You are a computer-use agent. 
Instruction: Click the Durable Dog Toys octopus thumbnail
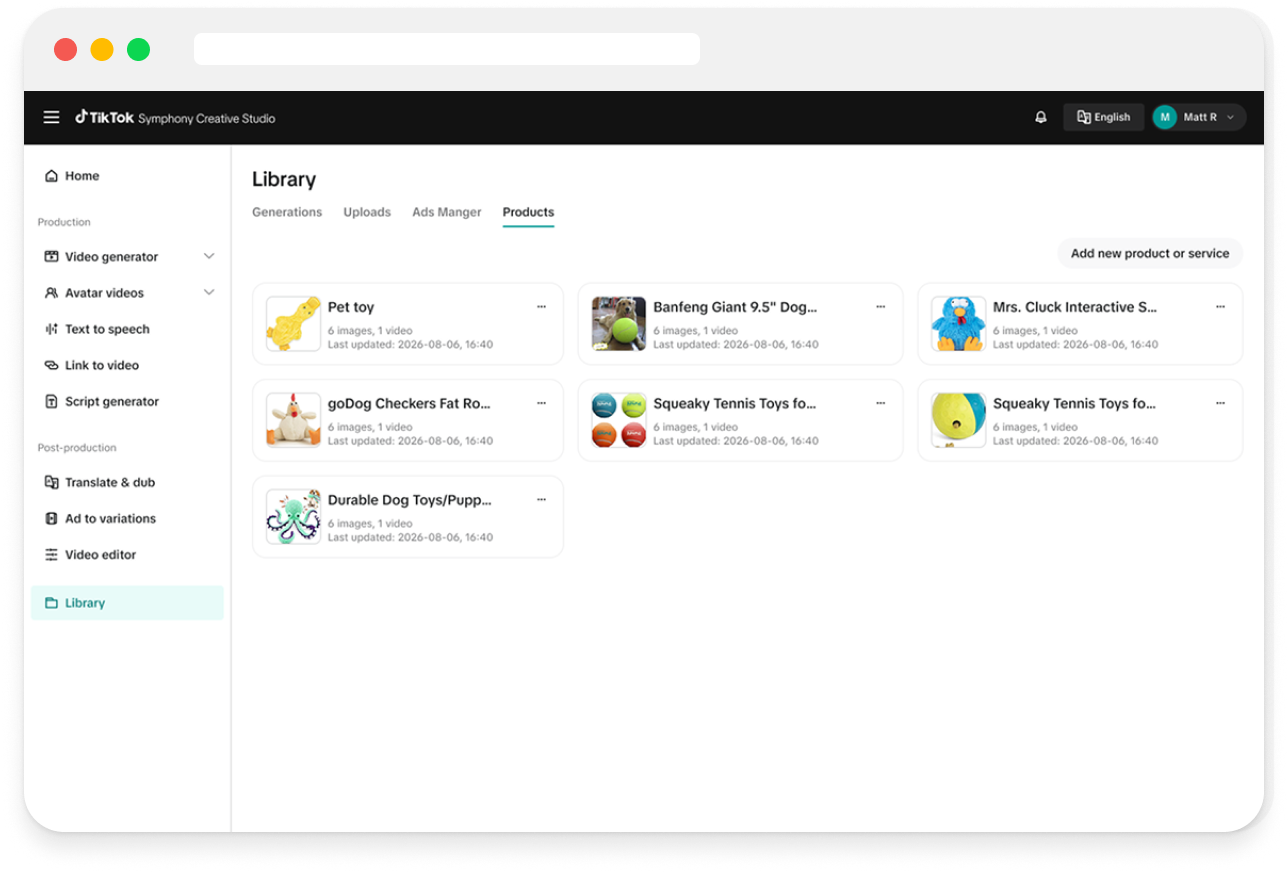click(293, 517)
